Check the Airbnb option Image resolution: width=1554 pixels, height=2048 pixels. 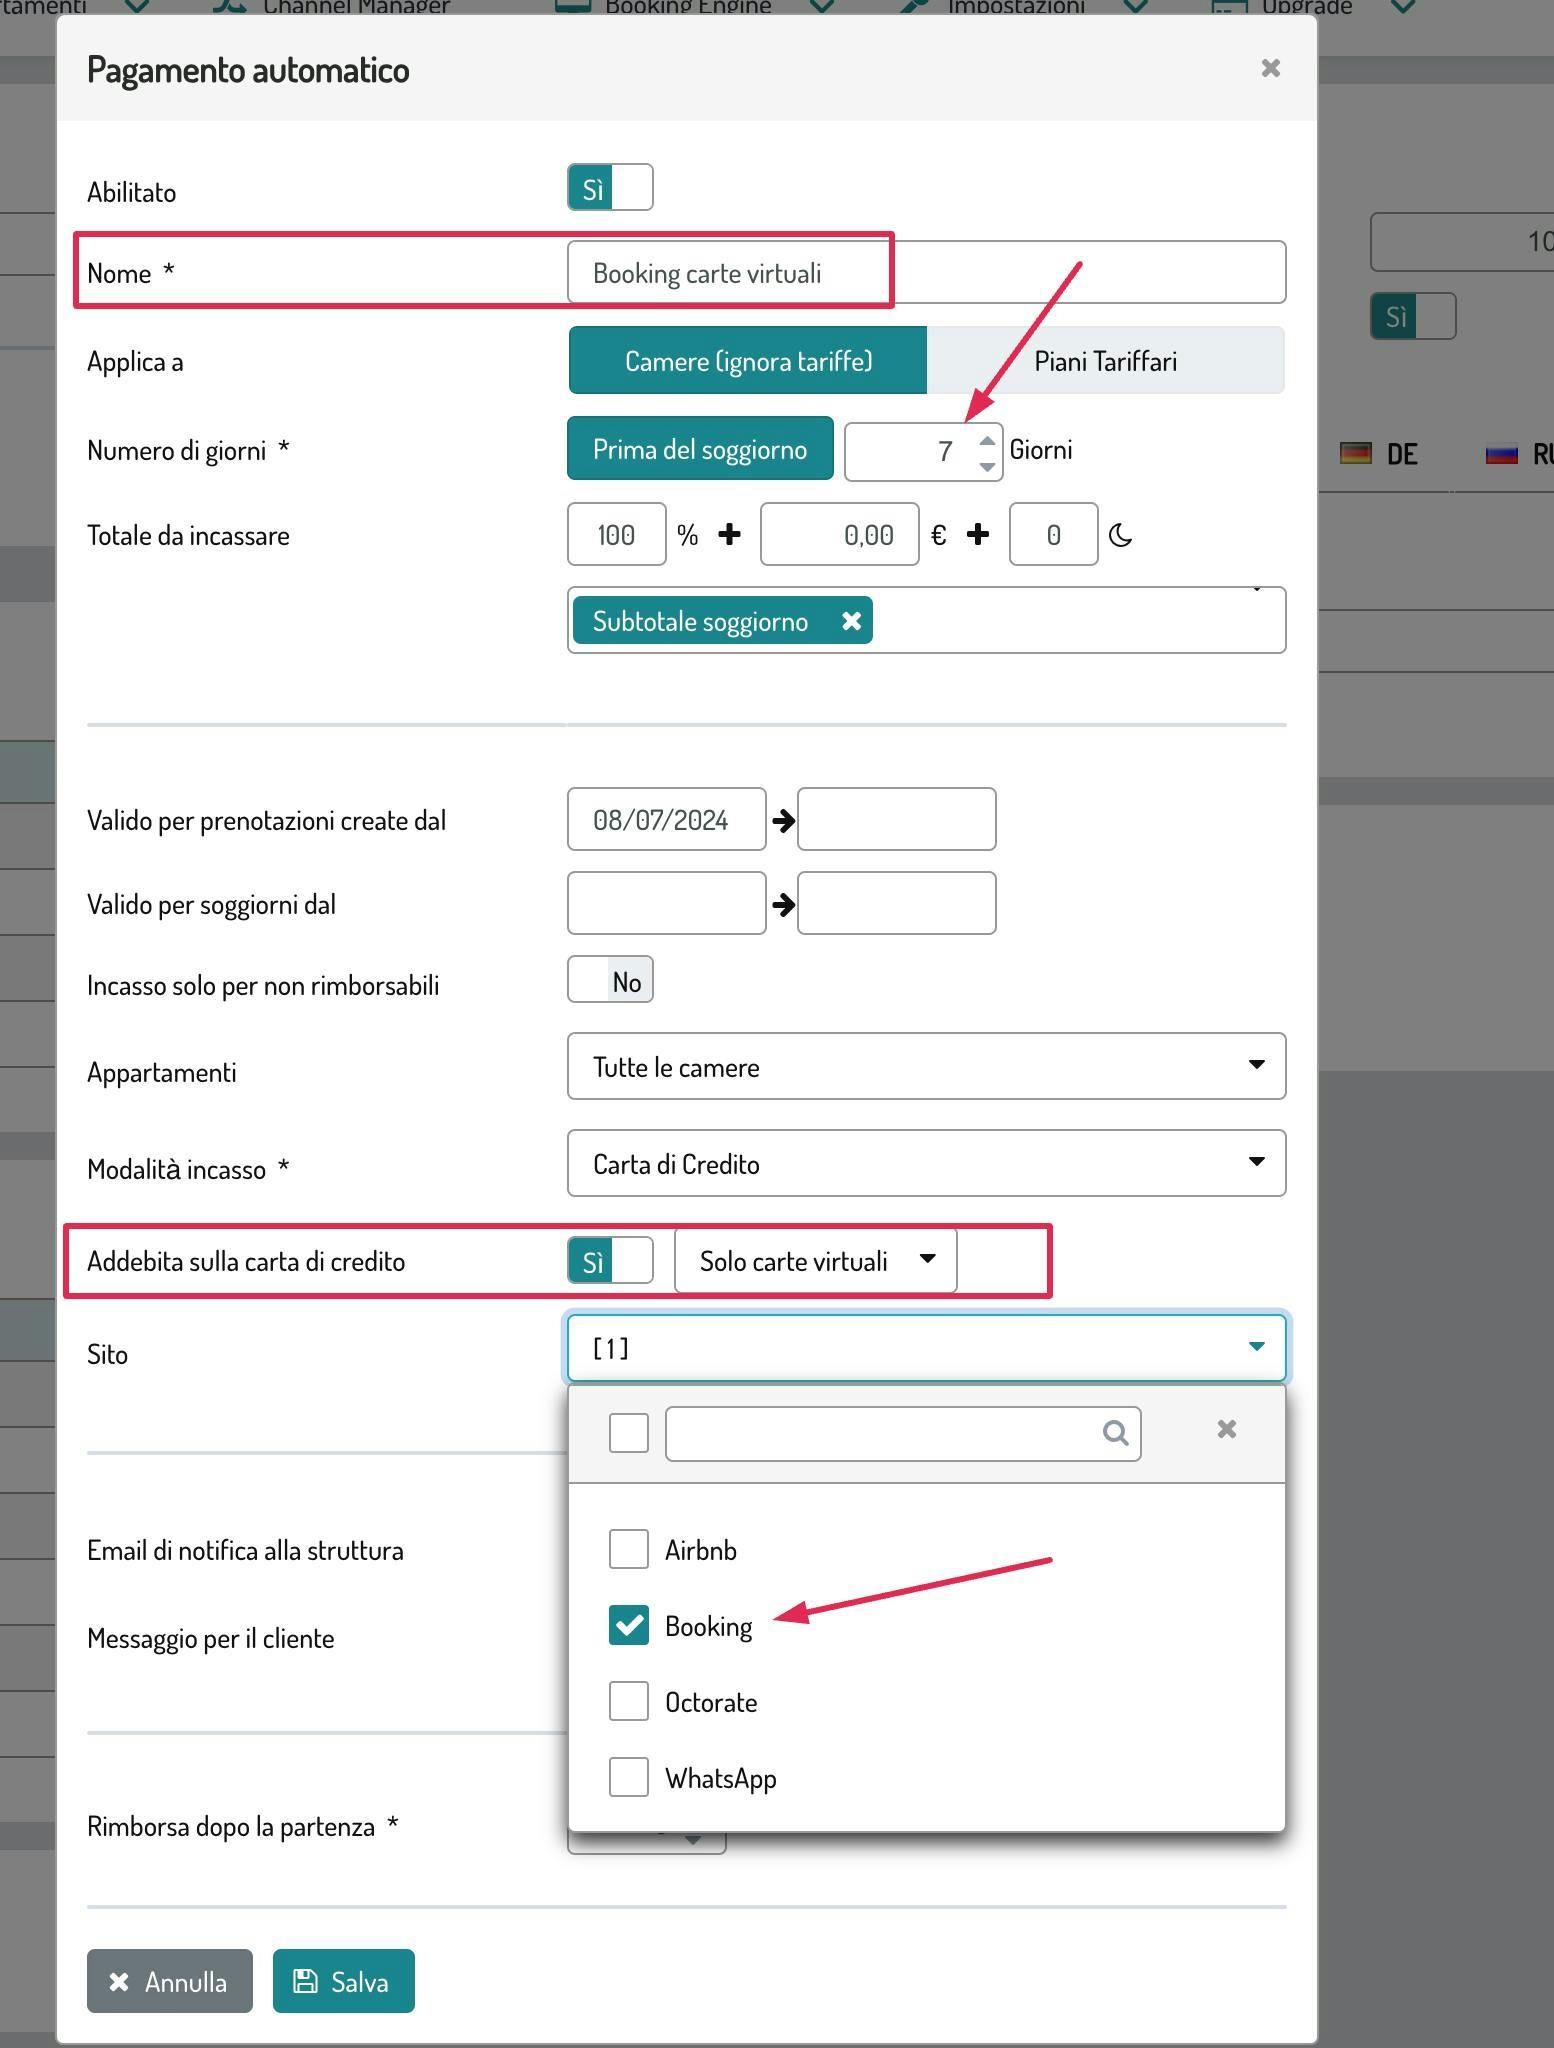(x=629, y=1549)
